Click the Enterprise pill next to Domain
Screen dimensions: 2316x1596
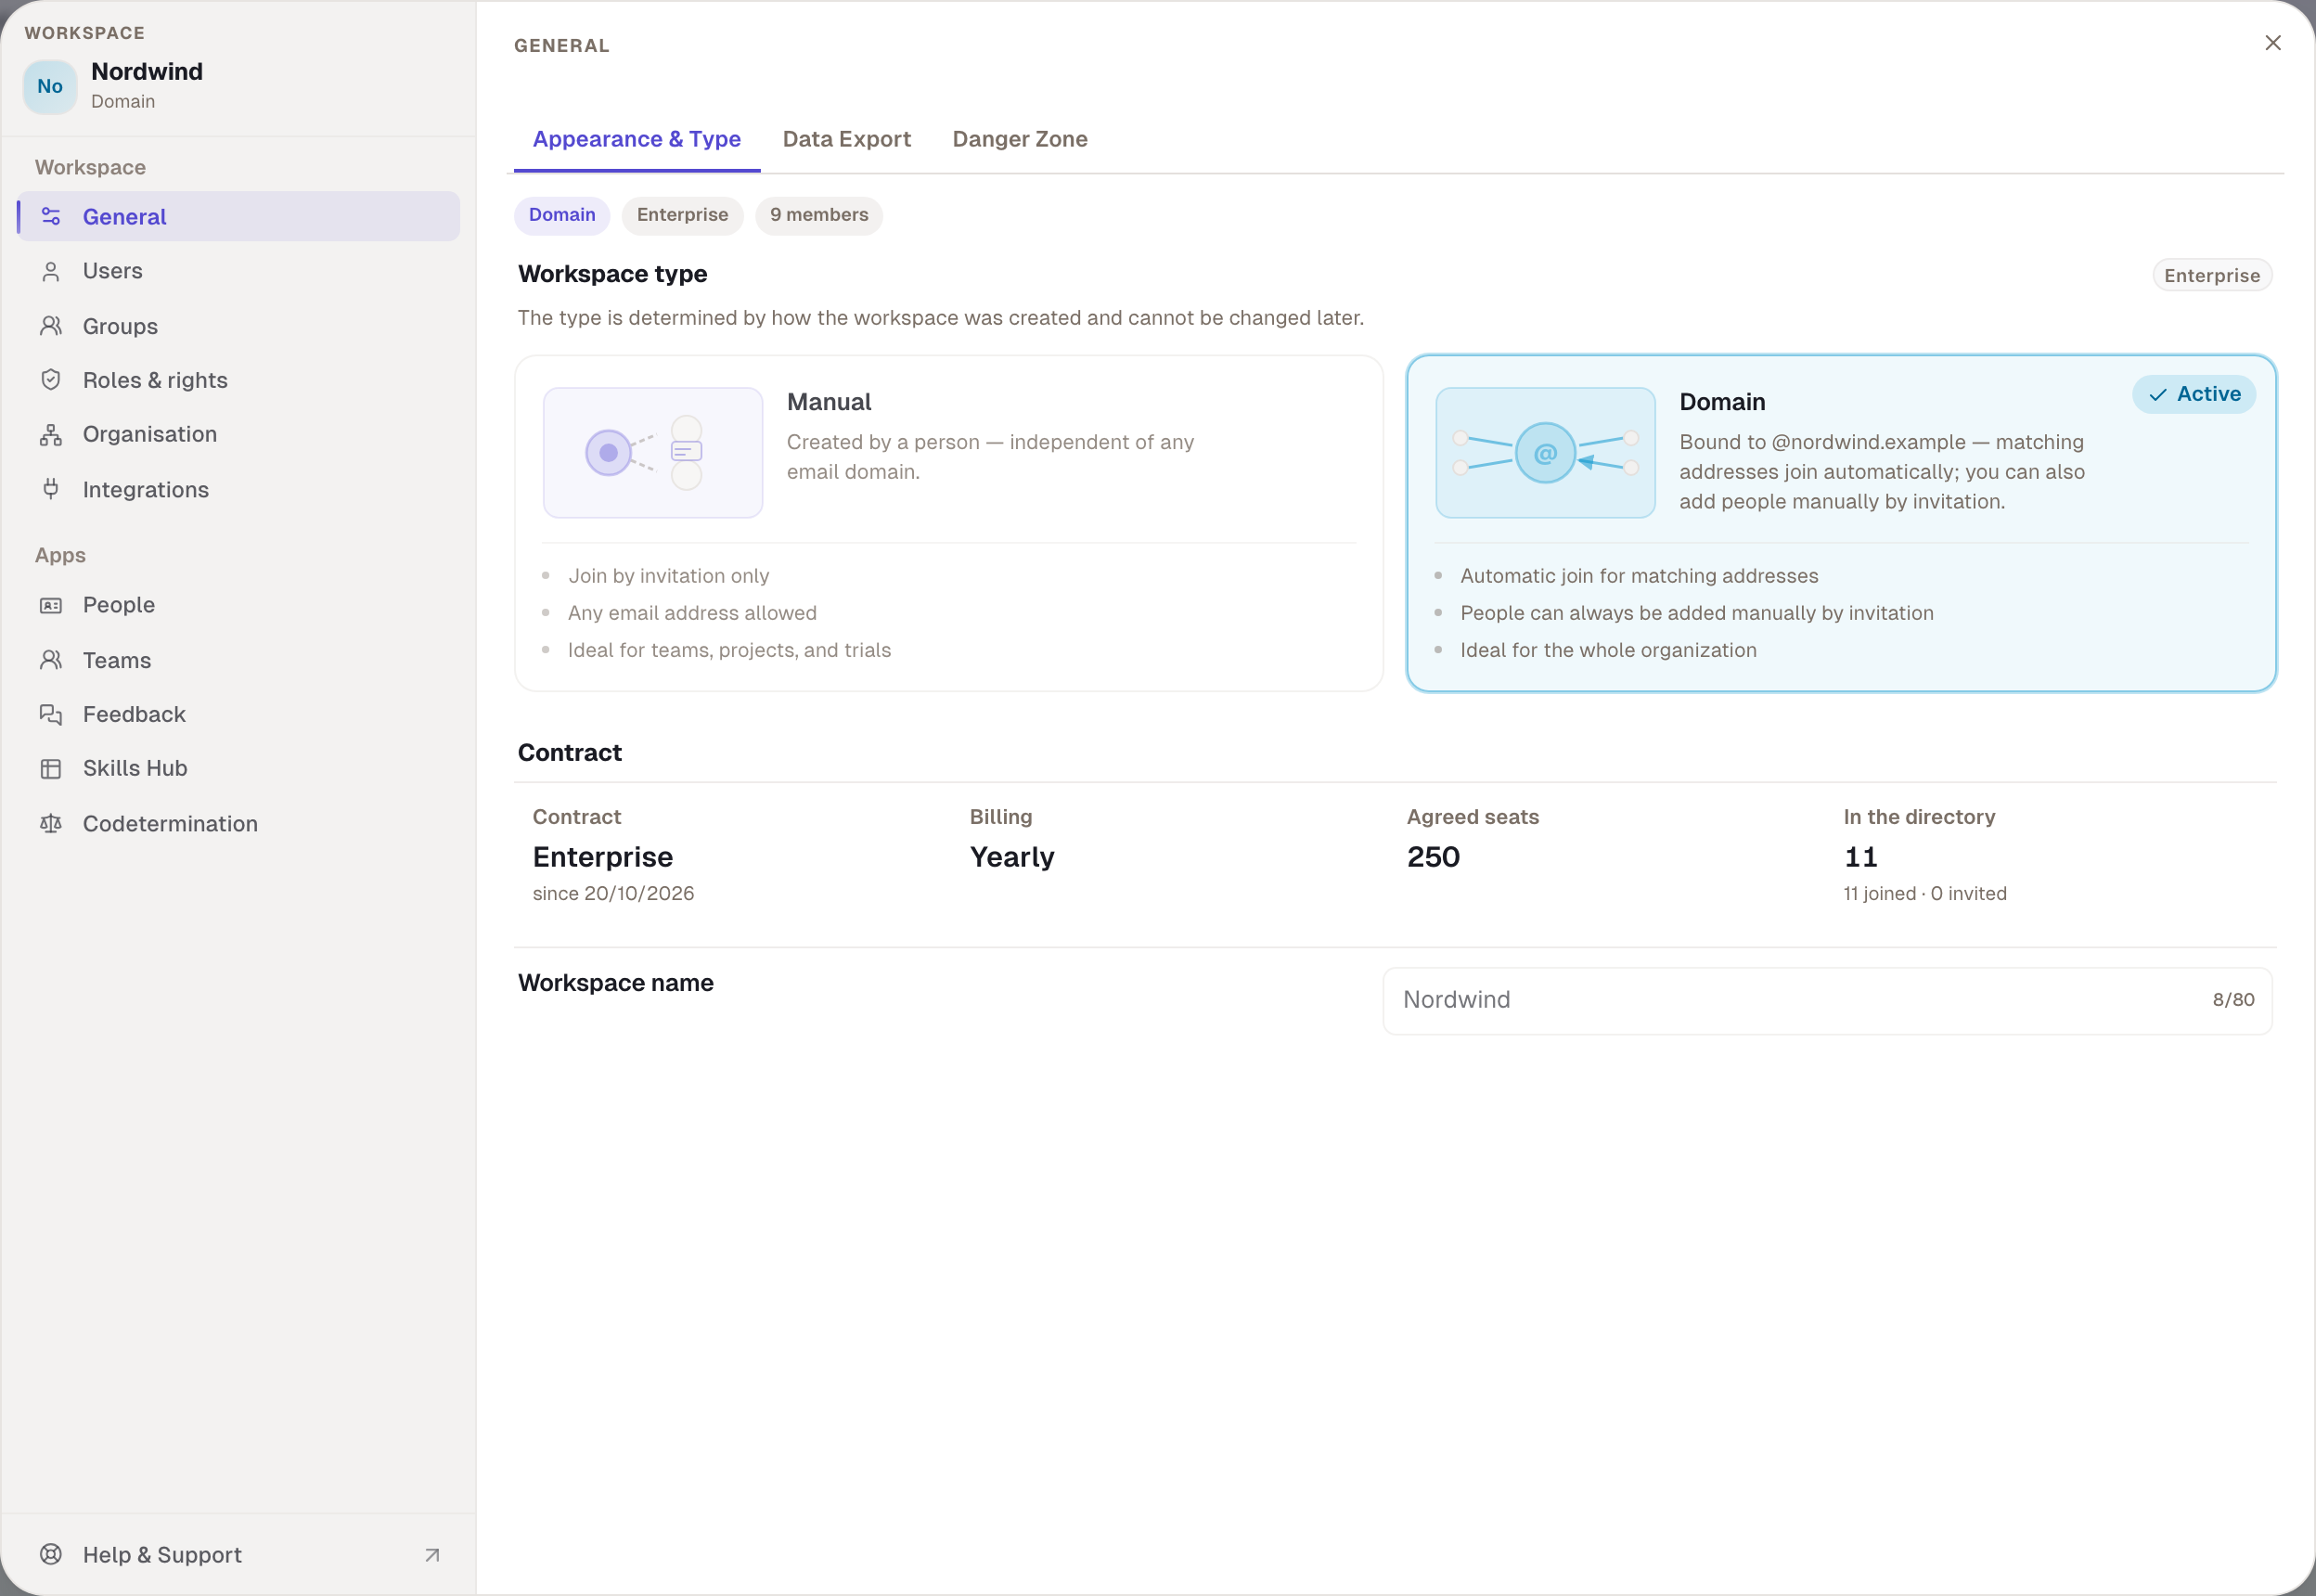pos(682,215)
